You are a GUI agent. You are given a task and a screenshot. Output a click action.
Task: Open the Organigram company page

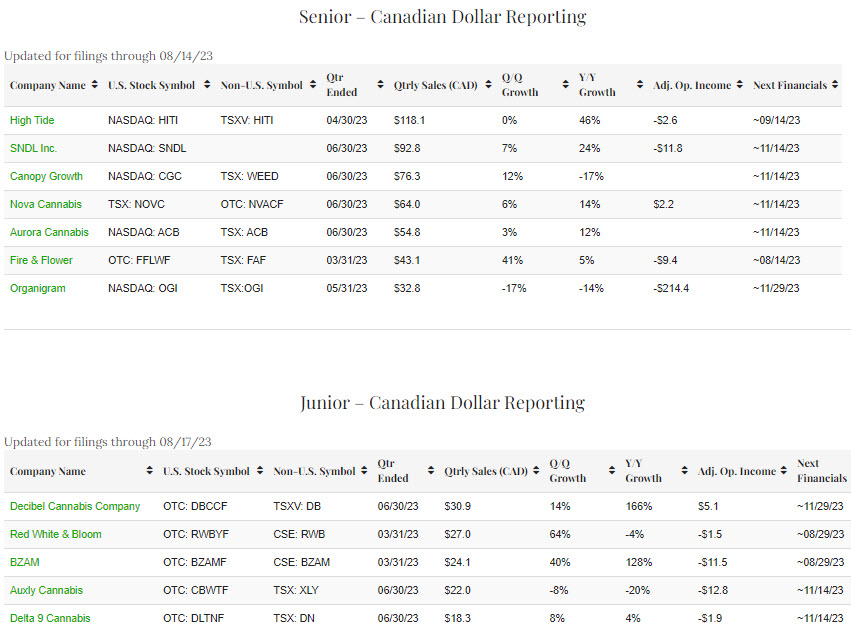click(36, 288)
